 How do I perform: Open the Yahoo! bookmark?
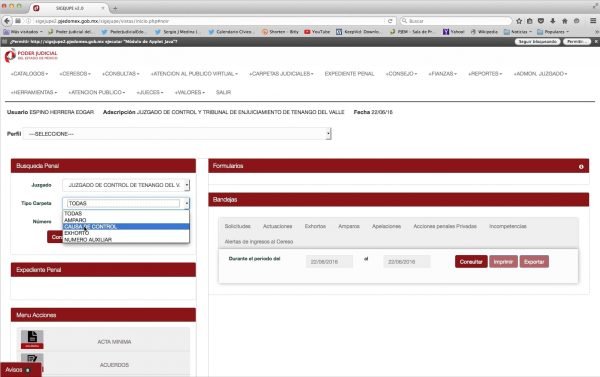pyautogui.click(x=453, y=32)
